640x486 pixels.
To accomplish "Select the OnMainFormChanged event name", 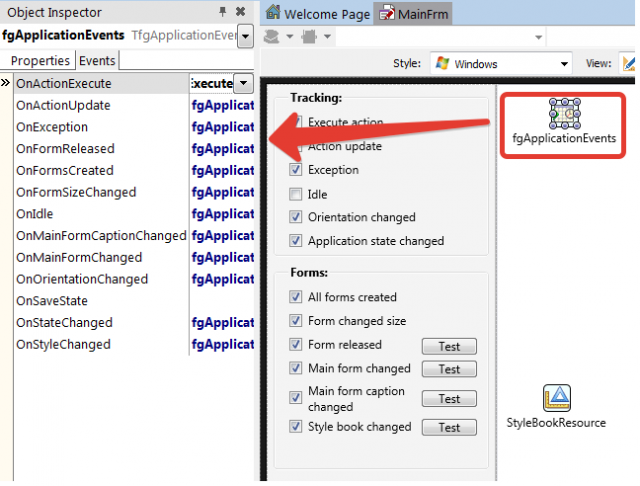I will [x=79, y=257].
